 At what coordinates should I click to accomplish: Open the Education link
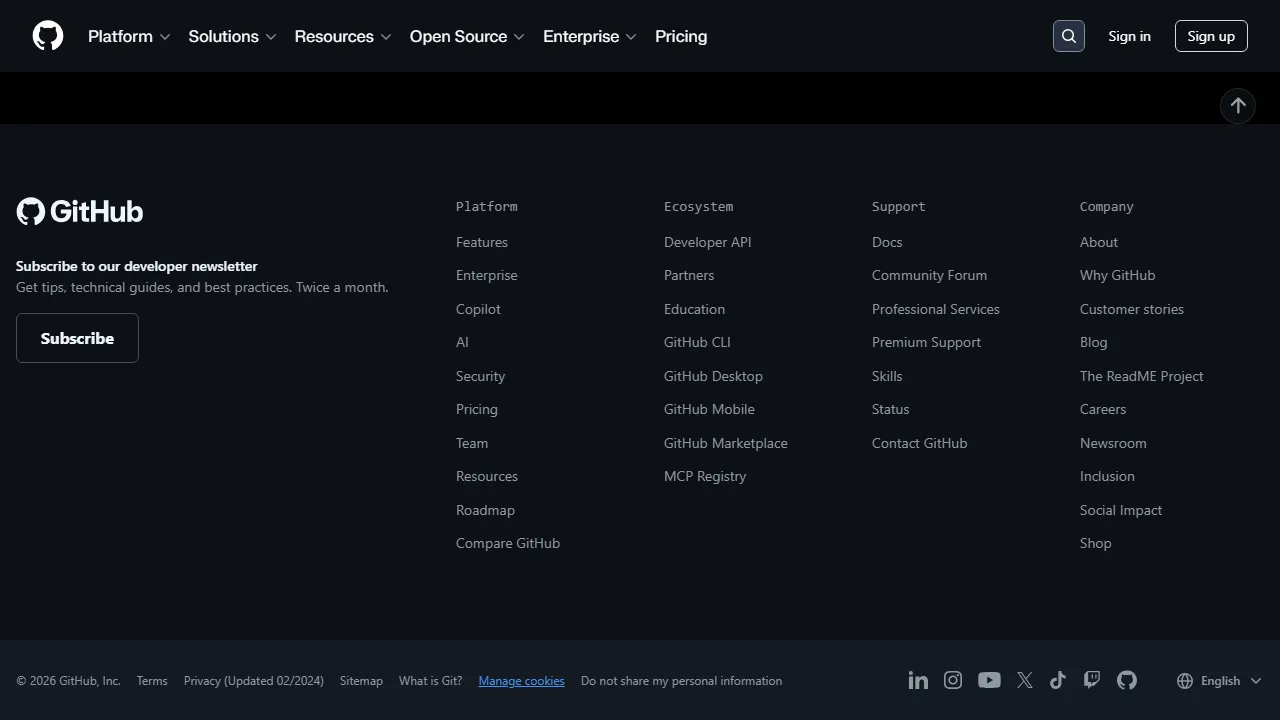[694, 309]
